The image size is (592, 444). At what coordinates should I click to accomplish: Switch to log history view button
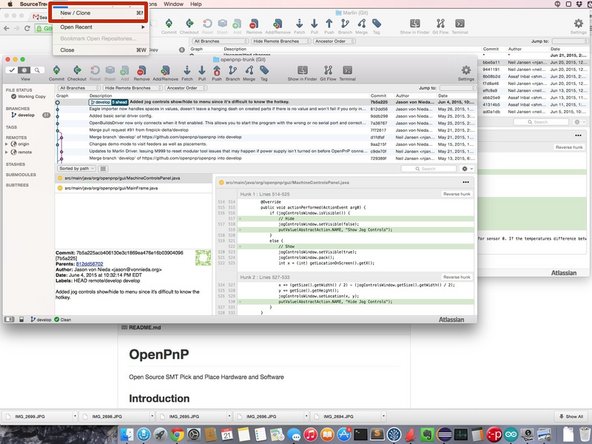tap(24, 70)
